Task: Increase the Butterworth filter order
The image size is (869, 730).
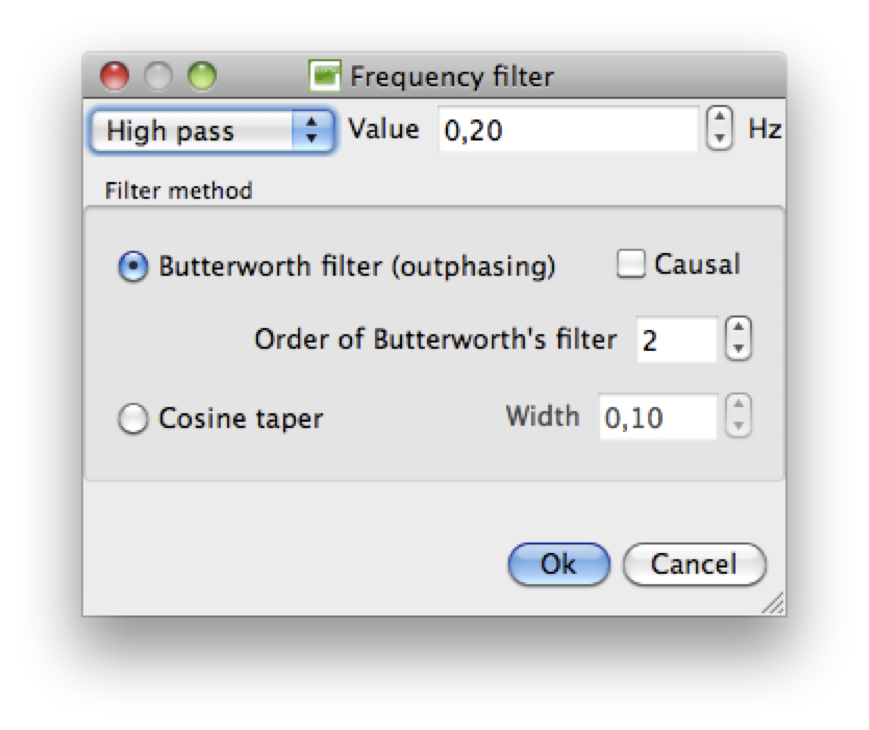Action: tap(737, 331)
